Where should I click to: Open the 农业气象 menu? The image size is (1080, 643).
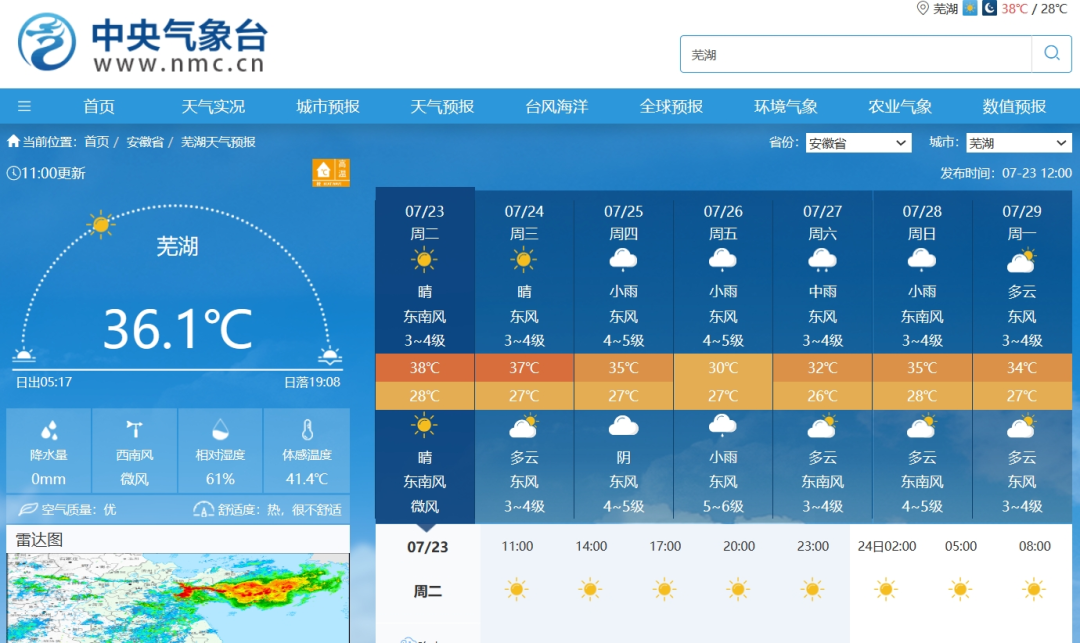(x=900, y=106)
